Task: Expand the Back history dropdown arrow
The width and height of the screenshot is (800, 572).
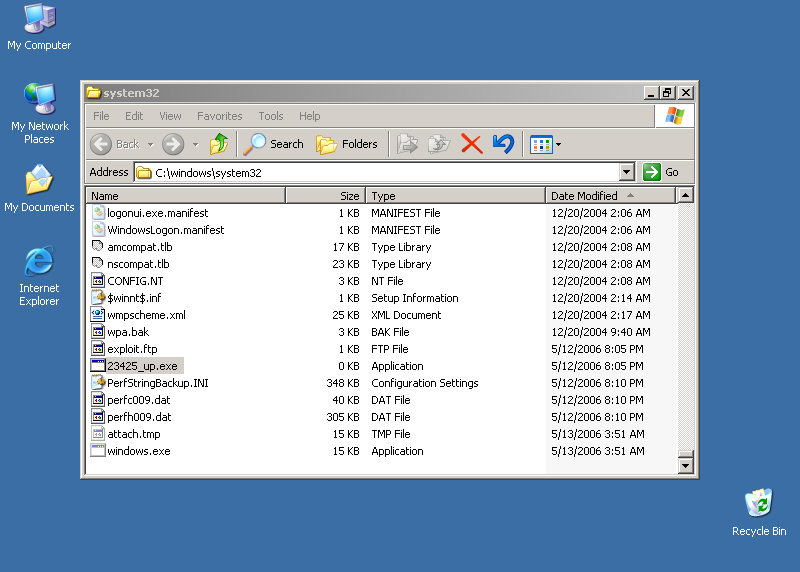Action: pyautogui.click(x=151, y=145)
